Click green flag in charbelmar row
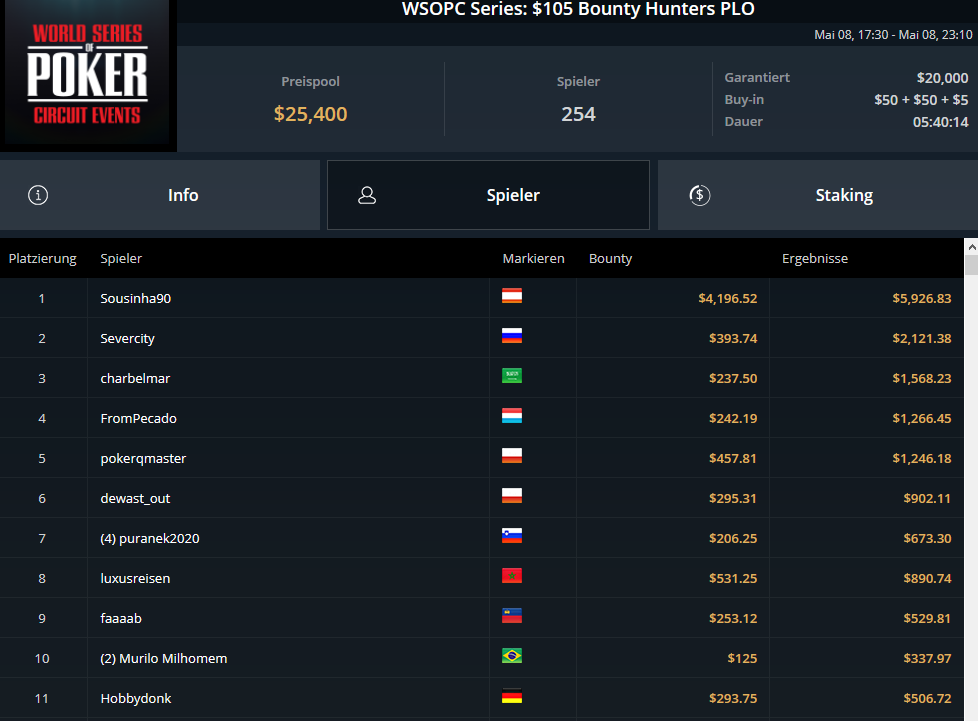The width and height of the screenshot is (978, 721). click(x=511, y=376)
